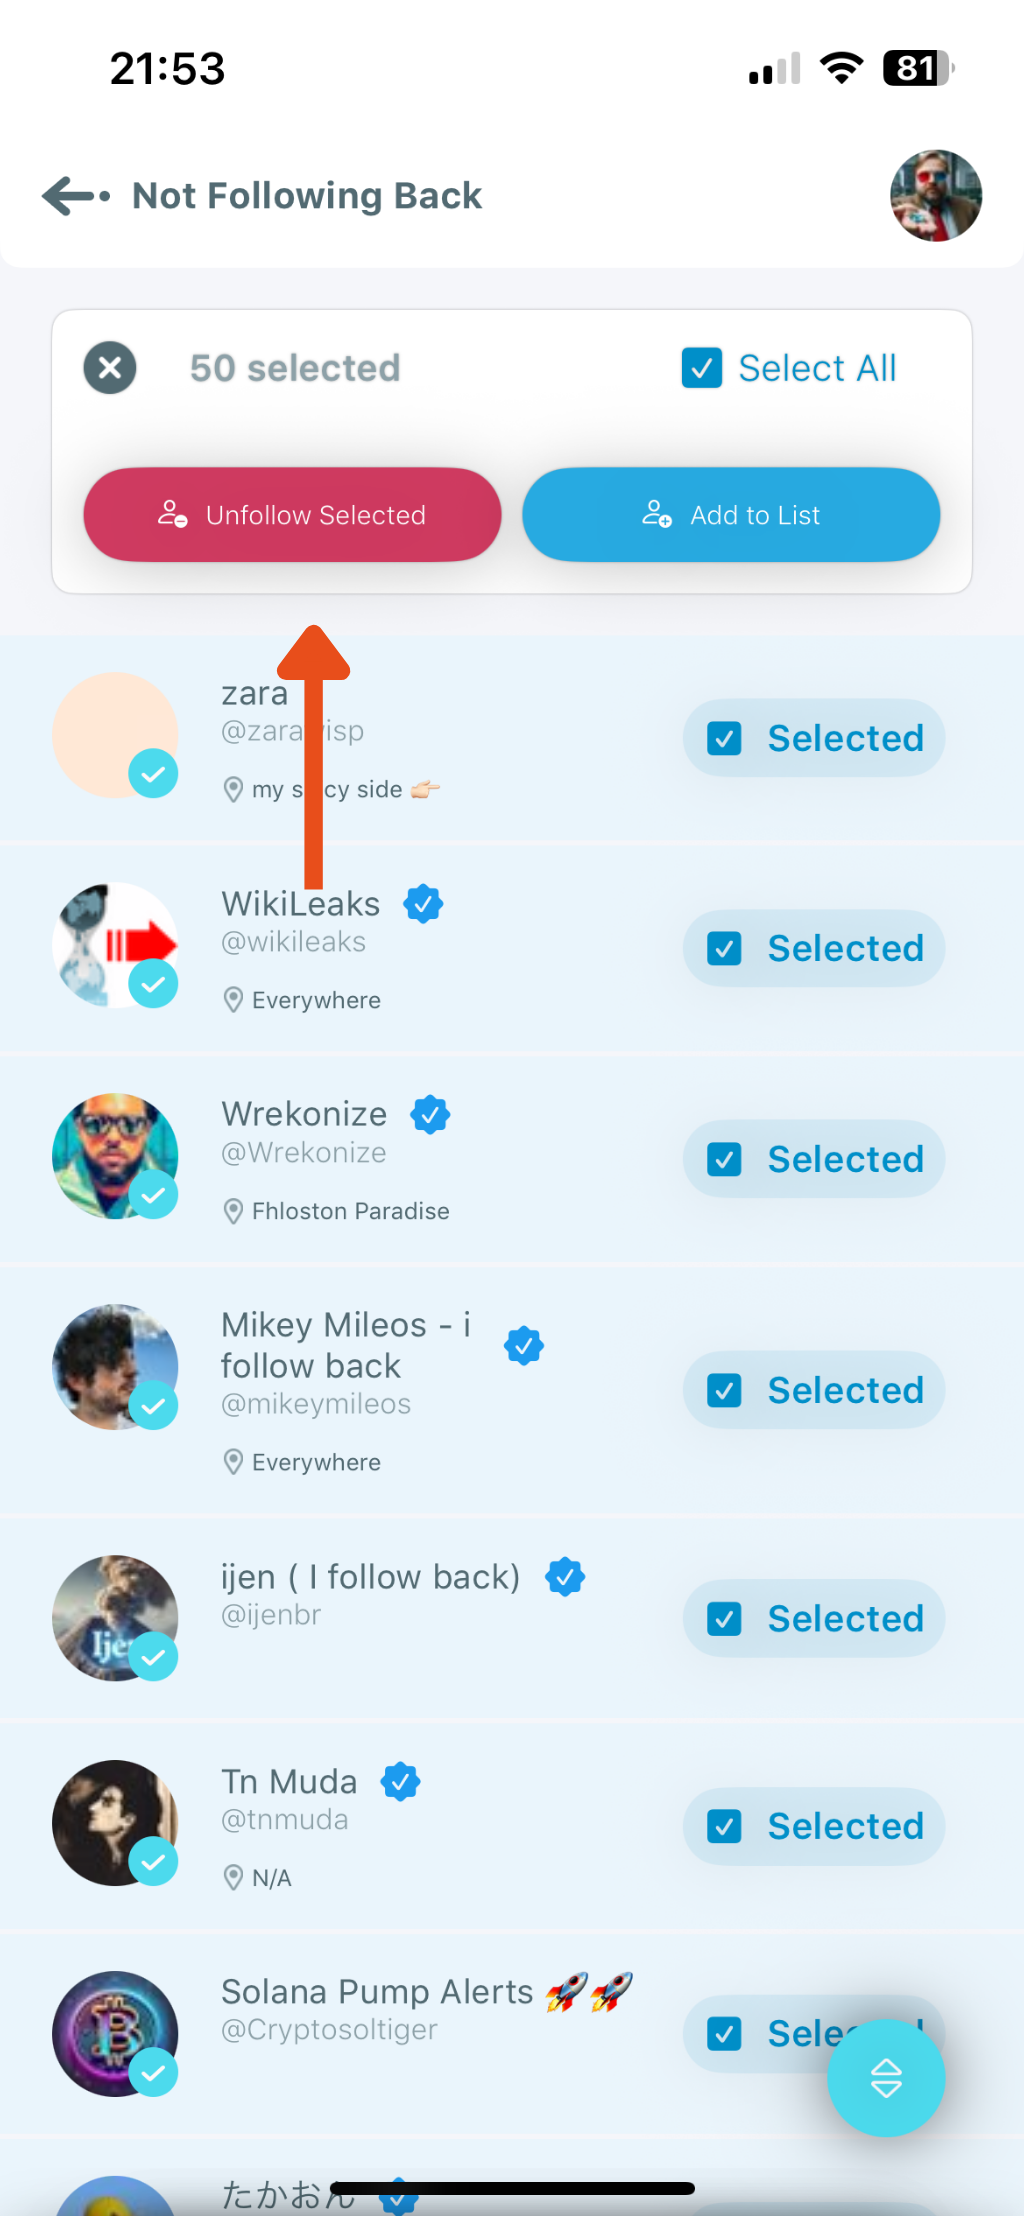Tap checkmark badge on zara's avatar

[154, 773]
